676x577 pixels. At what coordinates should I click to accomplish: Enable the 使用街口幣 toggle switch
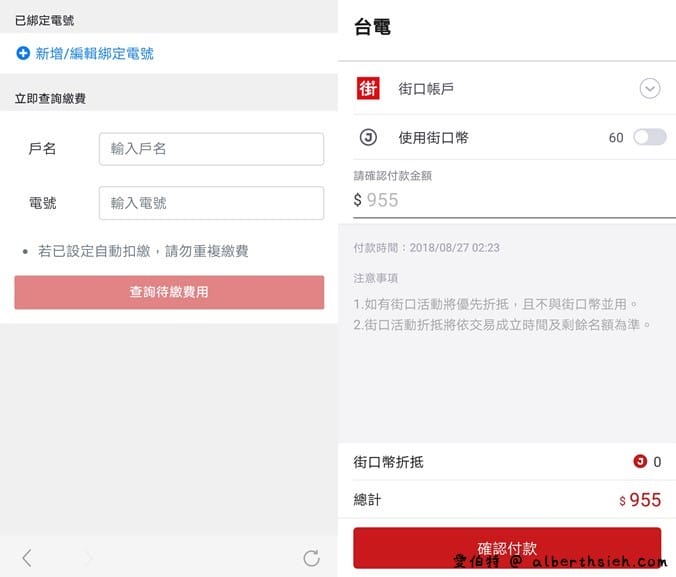pos(650,138)
